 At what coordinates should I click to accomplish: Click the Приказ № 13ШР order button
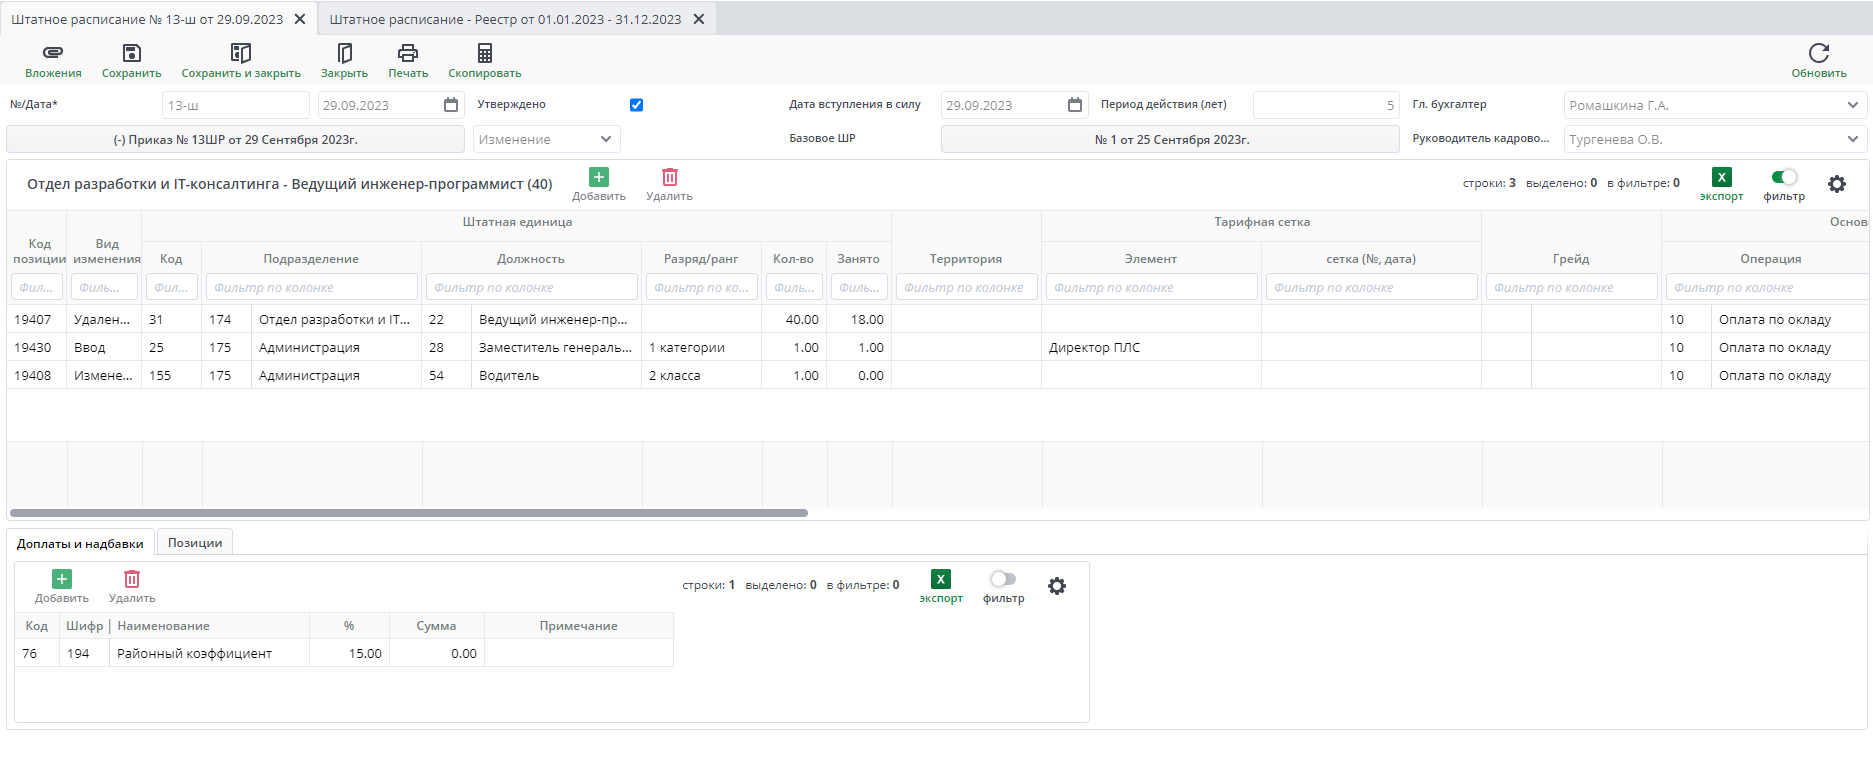(x=236, y=139)
